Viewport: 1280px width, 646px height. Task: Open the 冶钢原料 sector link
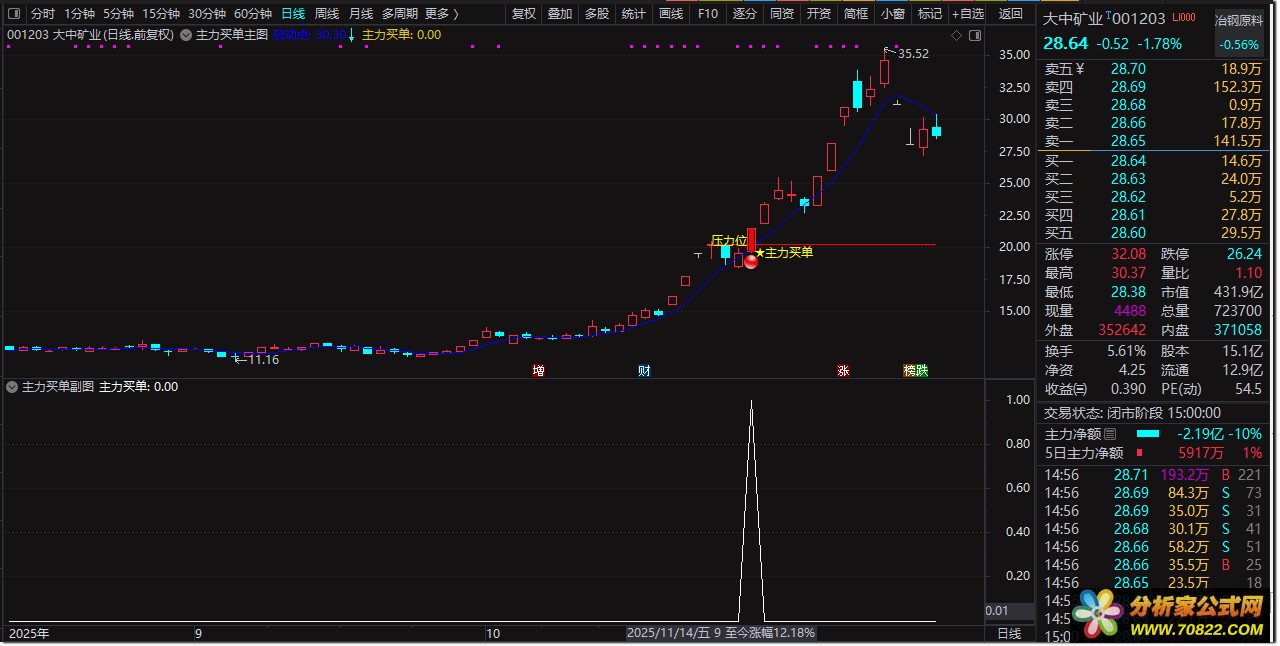tap(1237, 20)
